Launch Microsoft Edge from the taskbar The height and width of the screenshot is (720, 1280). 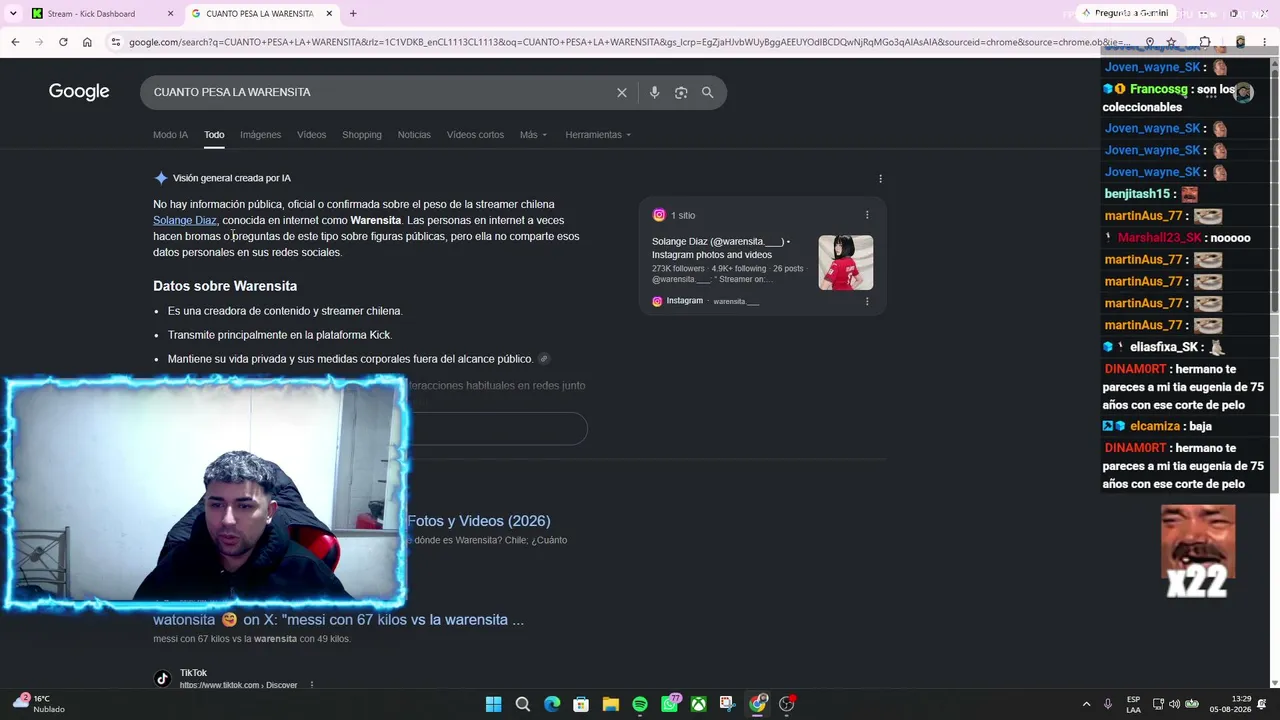(552, 704)
